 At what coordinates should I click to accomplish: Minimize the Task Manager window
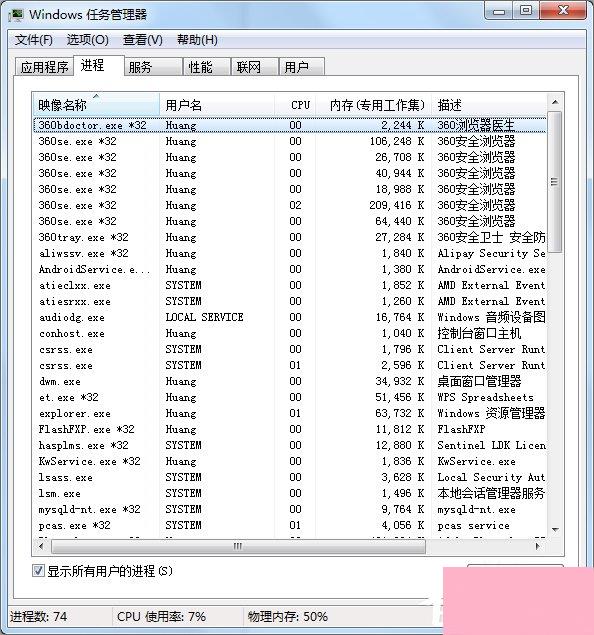[x=499, y=11]
